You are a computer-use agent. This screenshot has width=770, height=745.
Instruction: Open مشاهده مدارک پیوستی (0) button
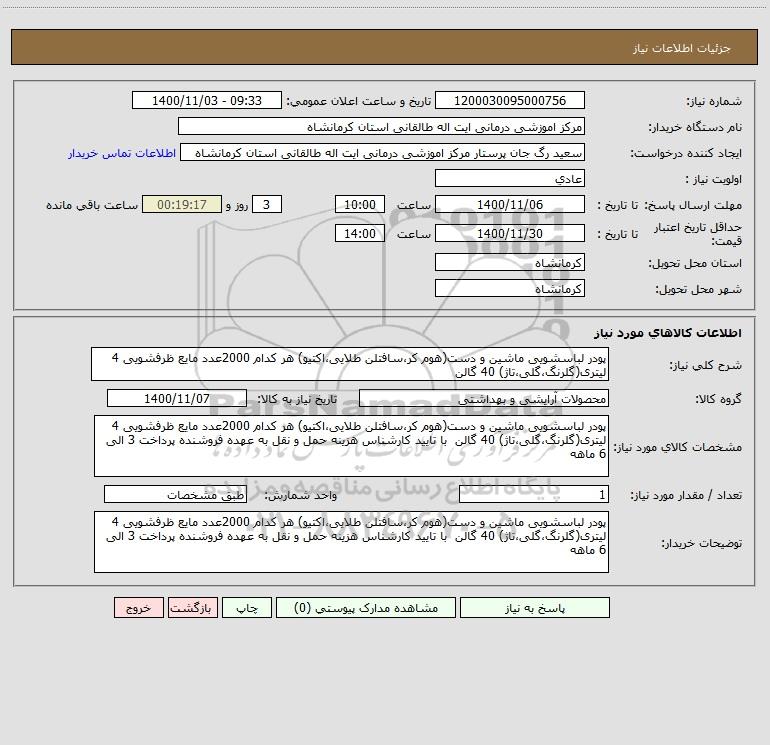coord(366,607)
